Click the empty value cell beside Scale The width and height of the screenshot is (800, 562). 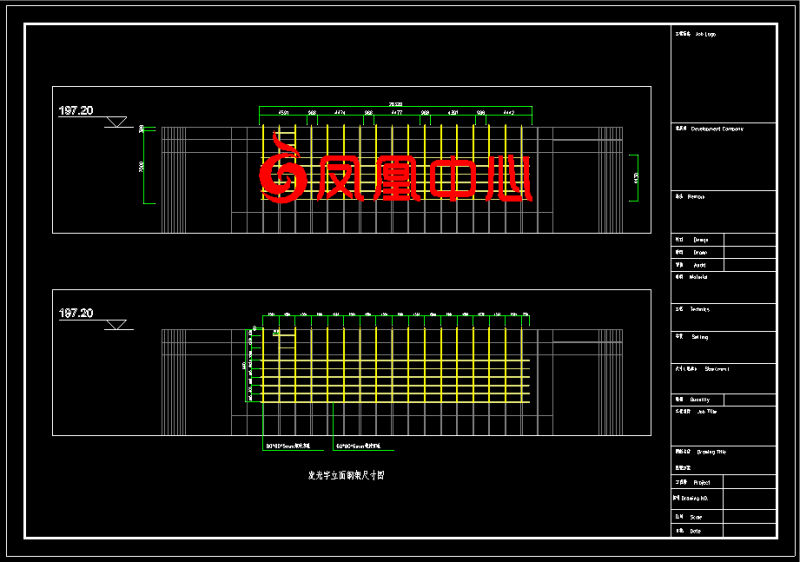[749, 516]
